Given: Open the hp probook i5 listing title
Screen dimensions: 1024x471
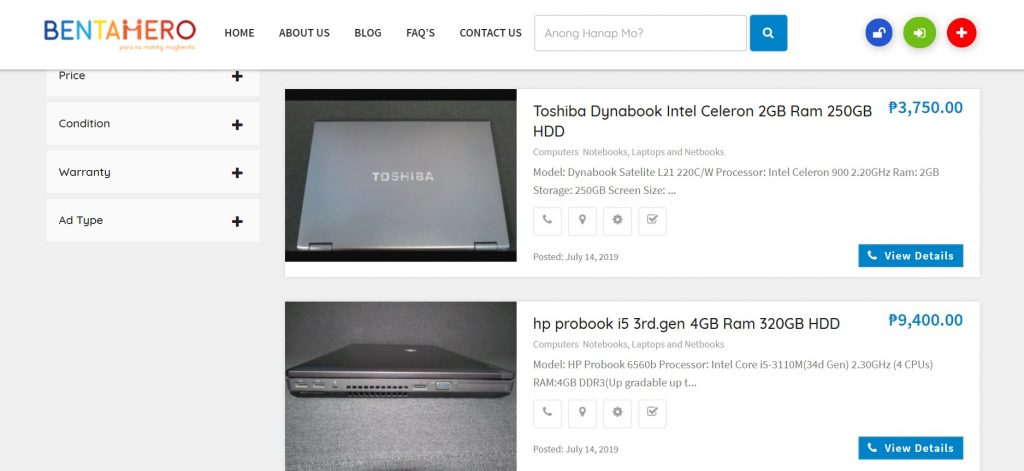Looking at the screenshot, I should [x=686, y=323].
